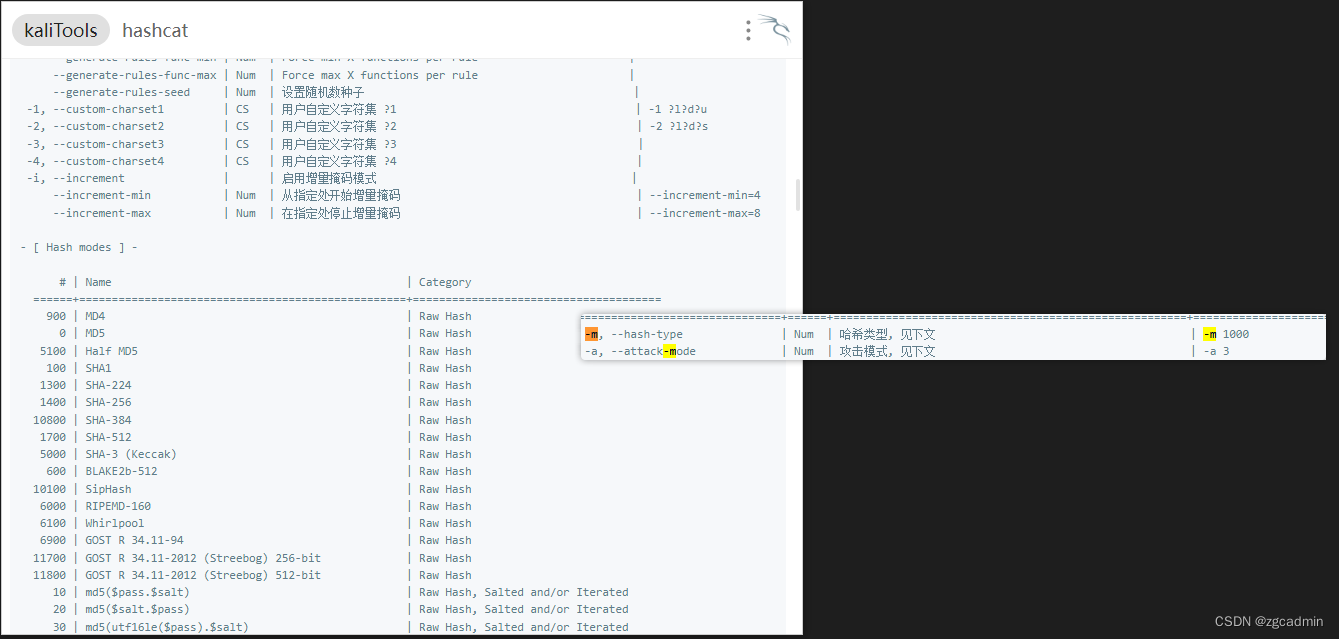Screen dimensions: 1339x639
Task: Click the page's vertical scrollbar thumb
Action: click(x=797, y=194)
